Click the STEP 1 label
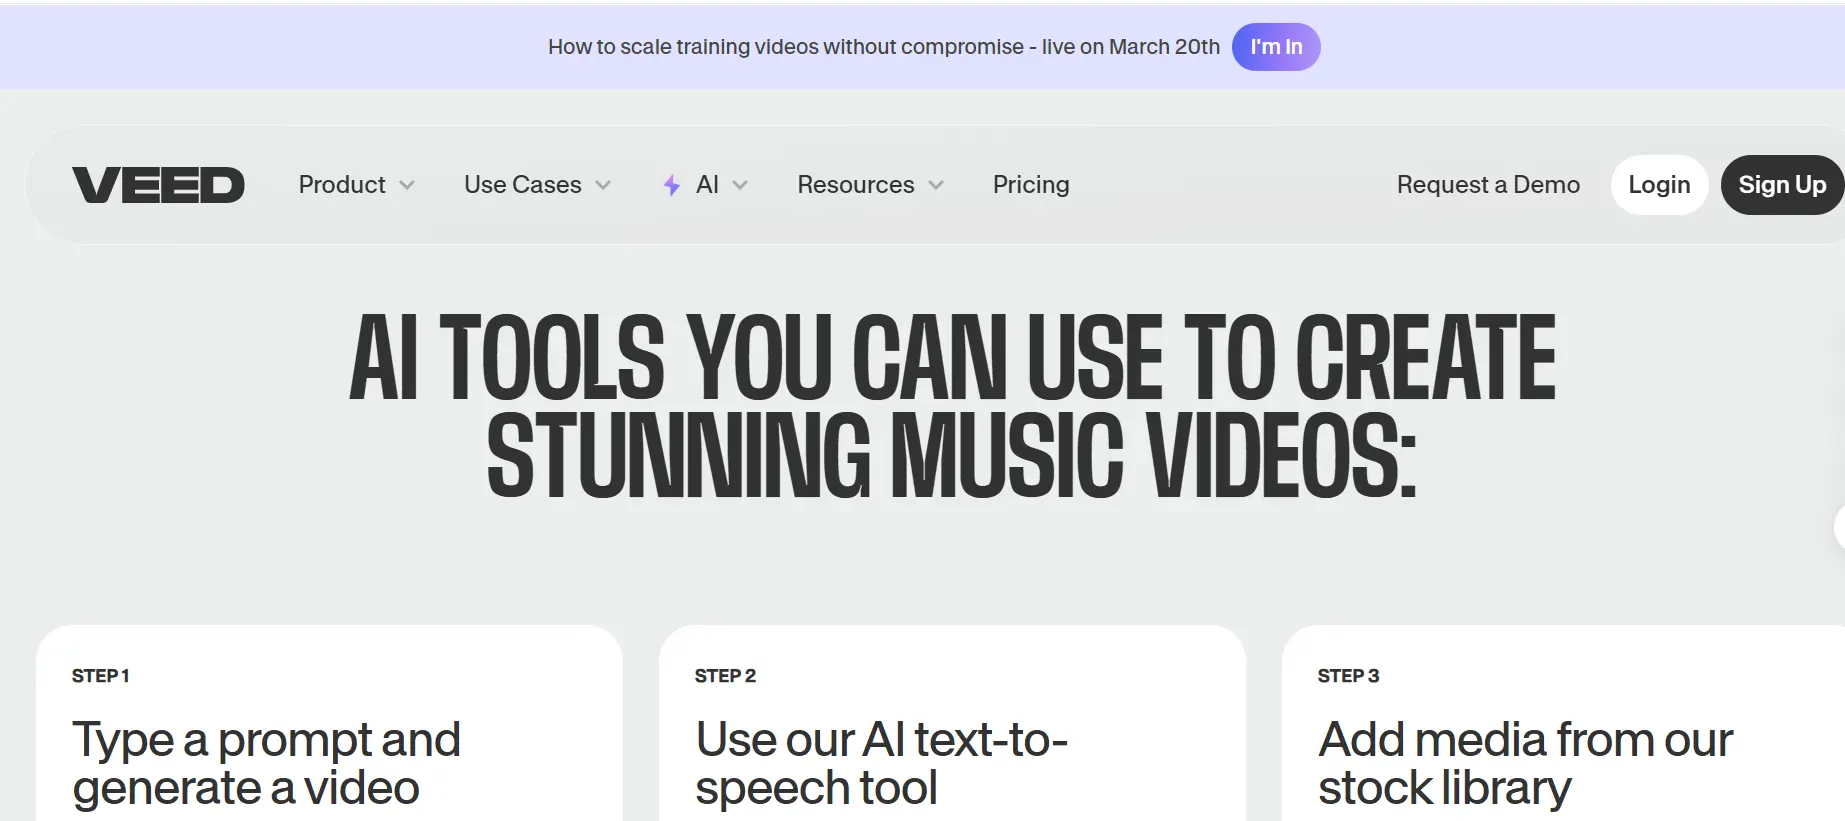1845x821 pixels. click(101, 676)
